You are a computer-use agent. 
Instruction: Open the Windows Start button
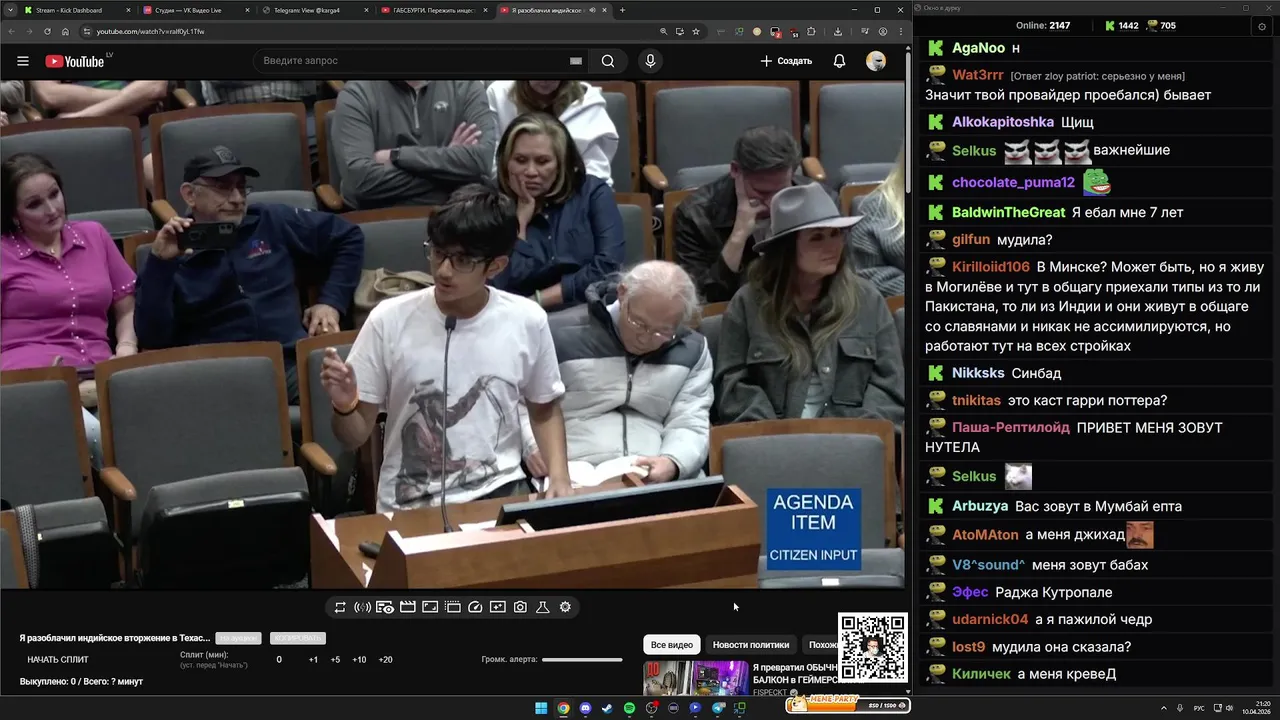point(541,708)
